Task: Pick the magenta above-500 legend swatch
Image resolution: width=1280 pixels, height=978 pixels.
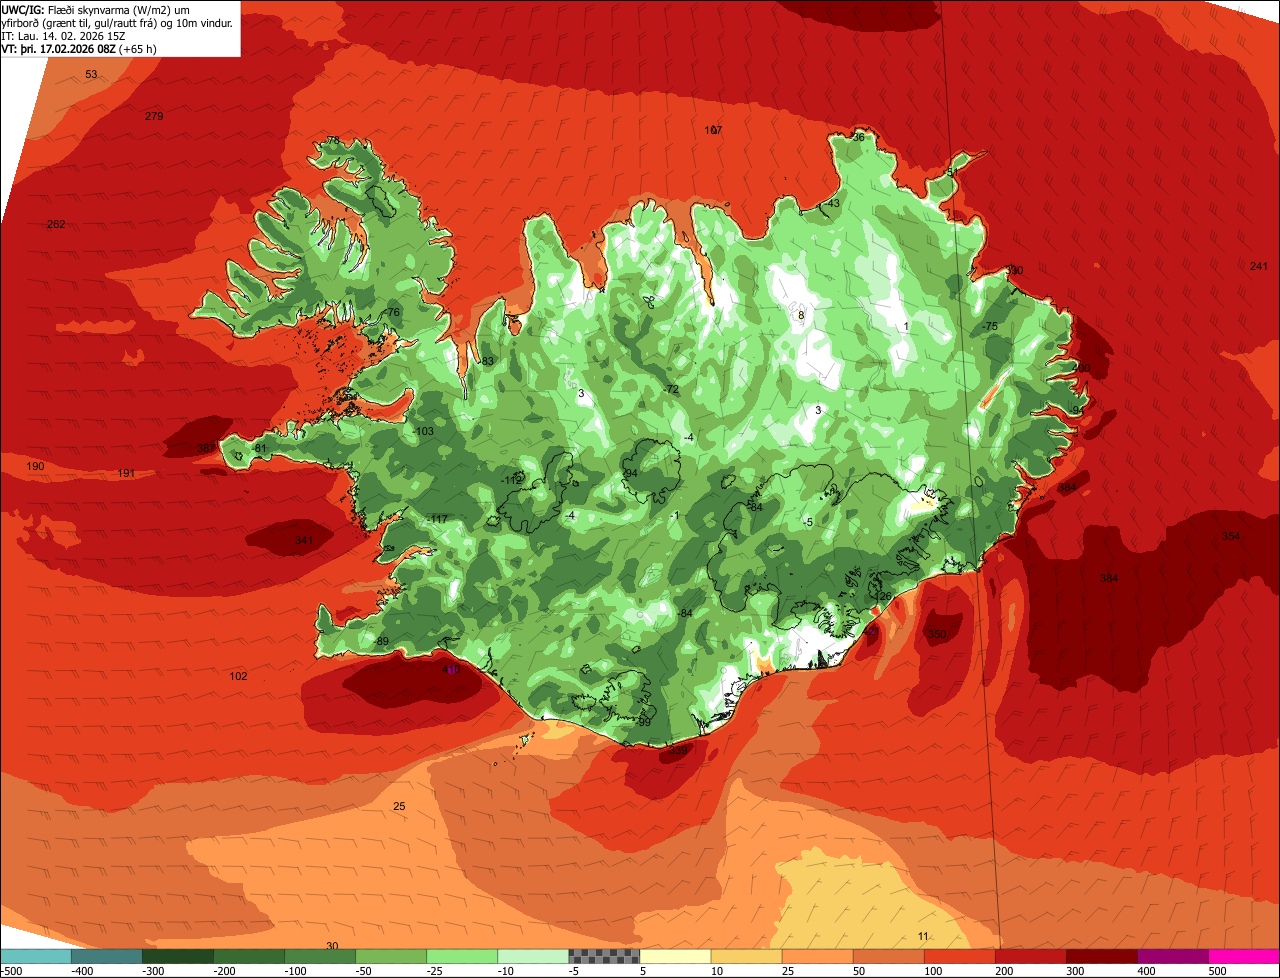Action: pyautogui.click(x=1244, y=956)
